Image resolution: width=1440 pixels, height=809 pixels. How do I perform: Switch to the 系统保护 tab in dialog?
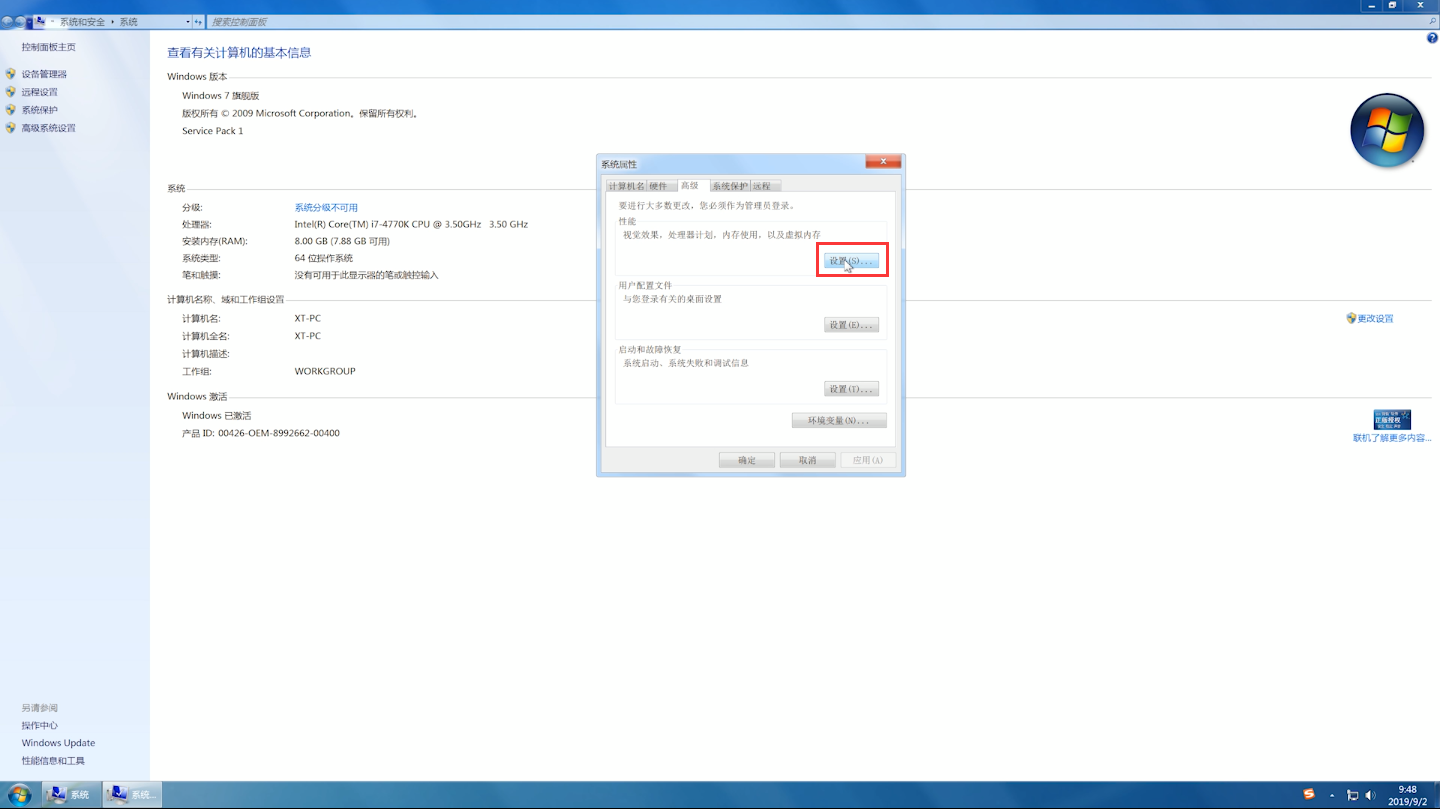[x=730, y=186]
